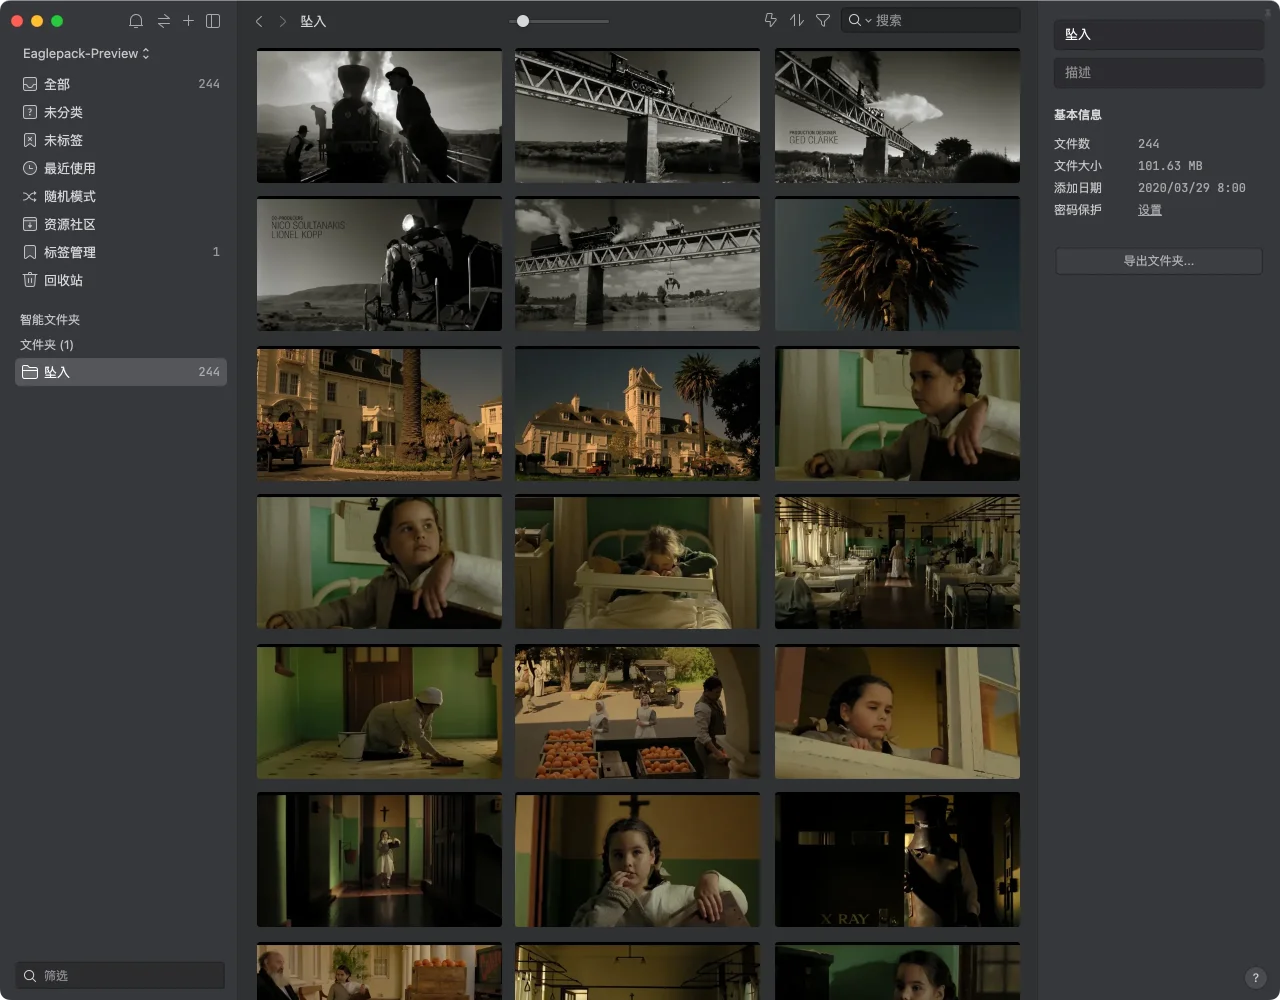Open the nurse scrubbing floor thumbnail
1280x1000 pixels.
[x=379, y=712]
